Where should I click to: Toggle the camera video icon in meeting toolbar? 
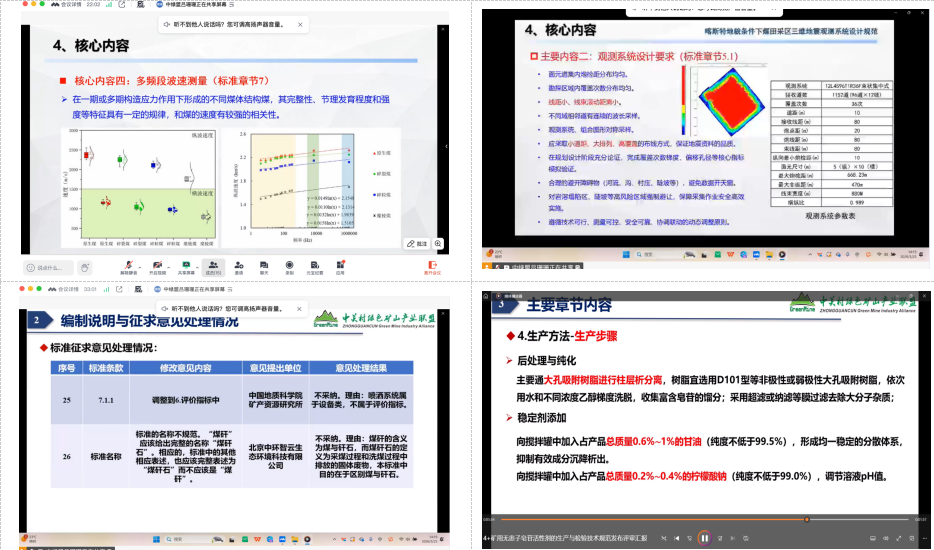tap(157, 267)
